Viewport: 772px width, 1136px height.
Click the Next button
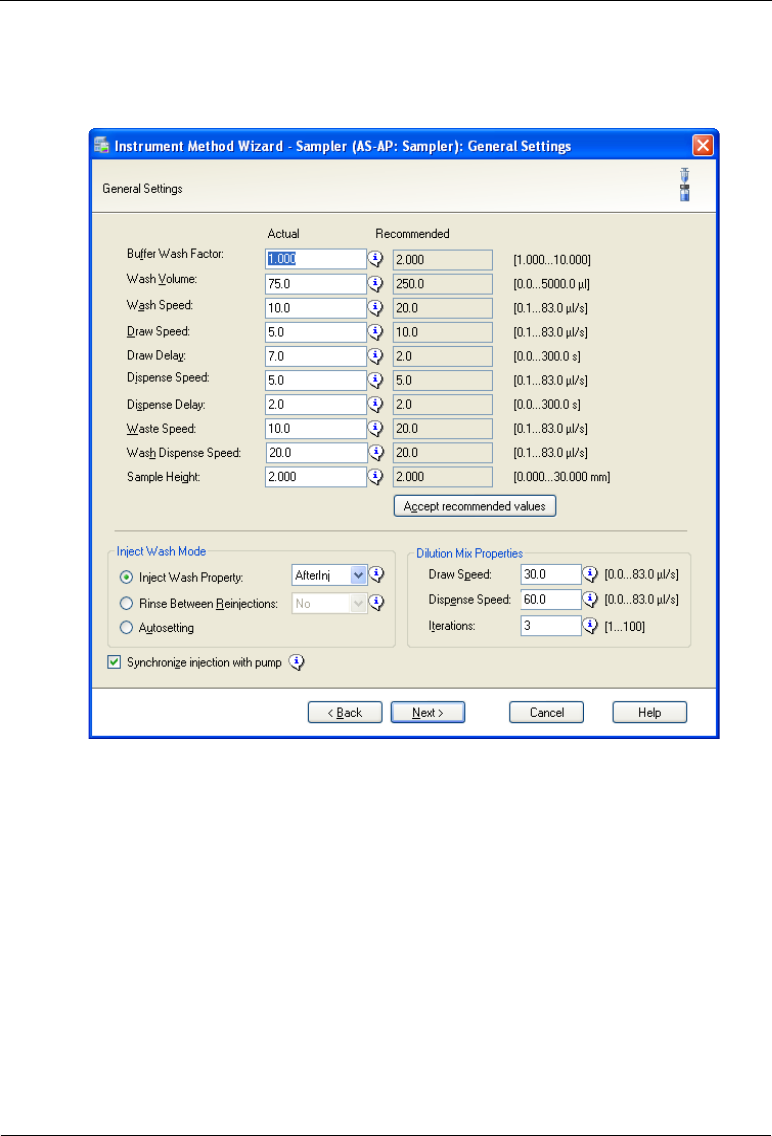coord(428,712)
